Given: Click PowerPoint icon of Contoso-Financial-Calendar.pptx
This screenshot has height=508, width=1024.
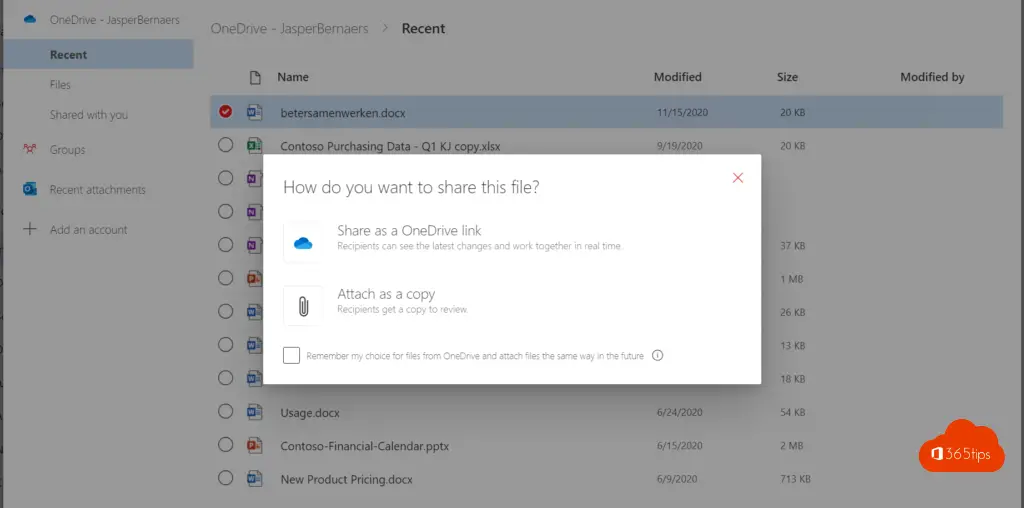Looking at the screenshot, I should click(x=255, y=445).
